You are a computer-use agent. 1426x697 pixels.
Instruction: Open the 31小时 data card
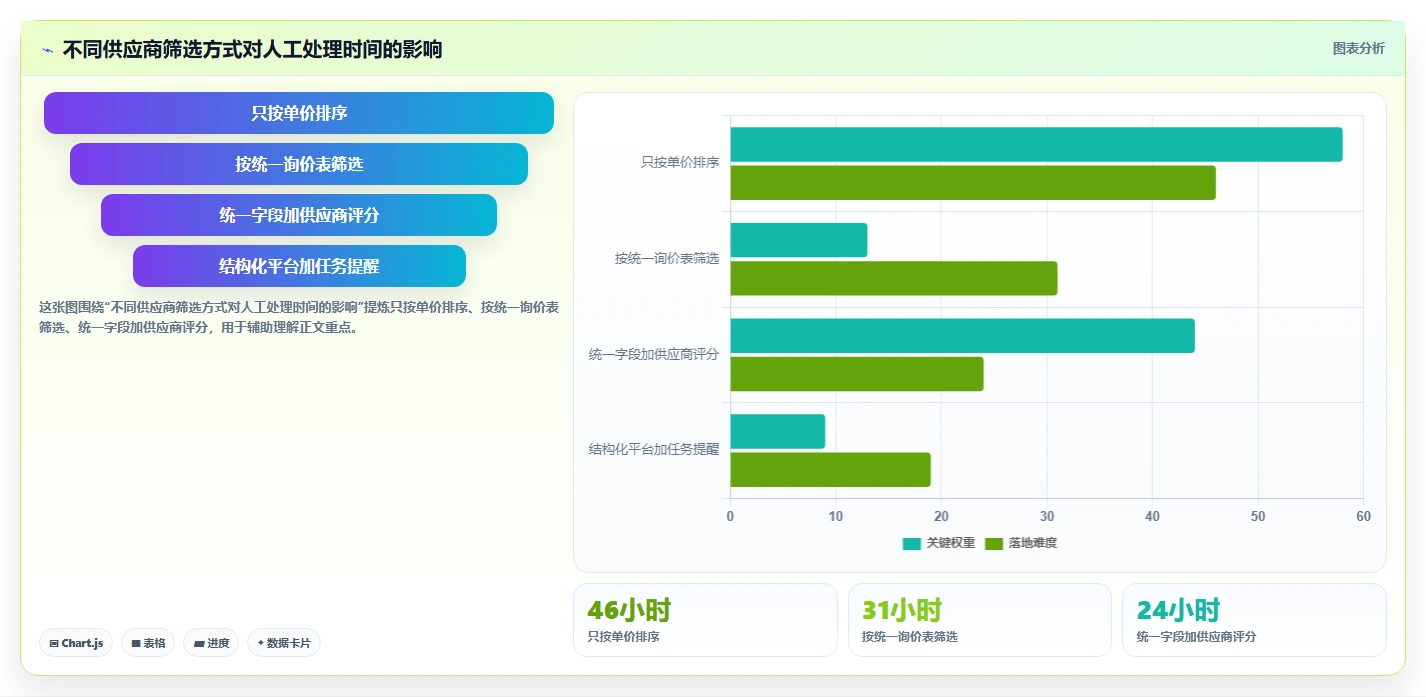coord(980,620)
